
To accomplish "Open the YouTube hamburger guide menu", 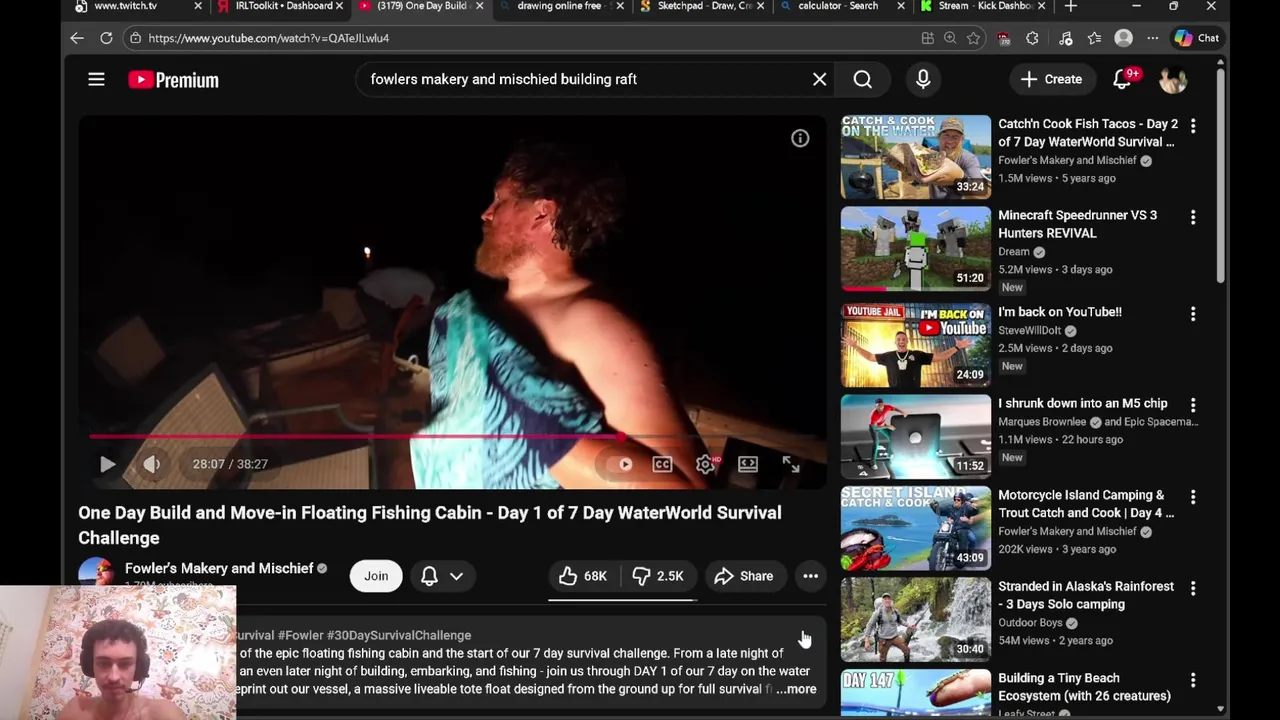I will pos(96,79).
